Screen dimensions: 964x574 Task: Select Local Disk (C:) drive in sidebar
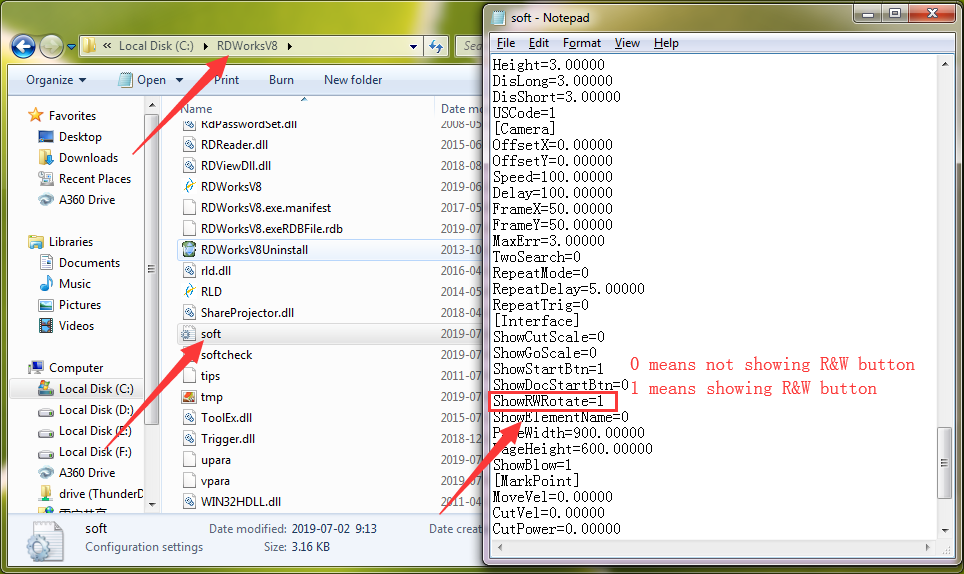tap(96, 388)
